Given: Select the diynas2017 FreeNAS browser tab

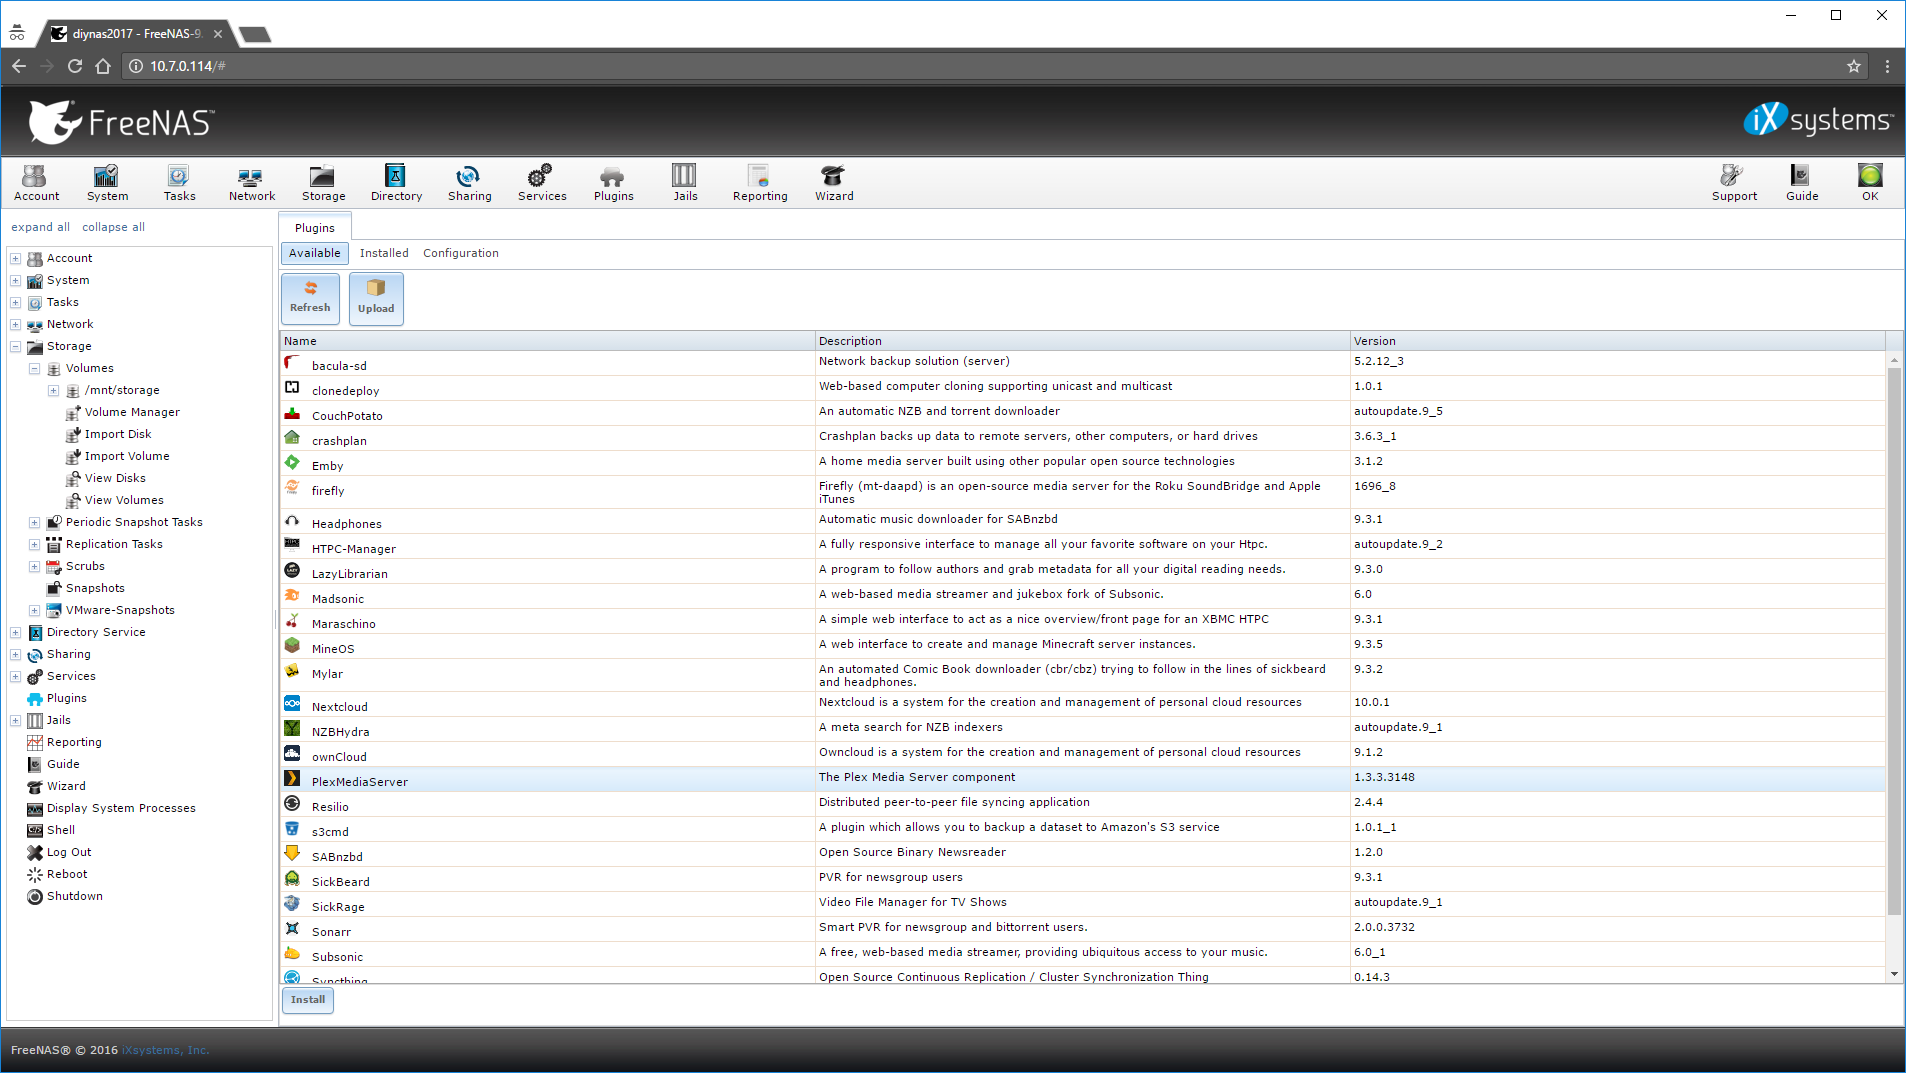Looking at the screenshot, I should (x=137, y=34).
